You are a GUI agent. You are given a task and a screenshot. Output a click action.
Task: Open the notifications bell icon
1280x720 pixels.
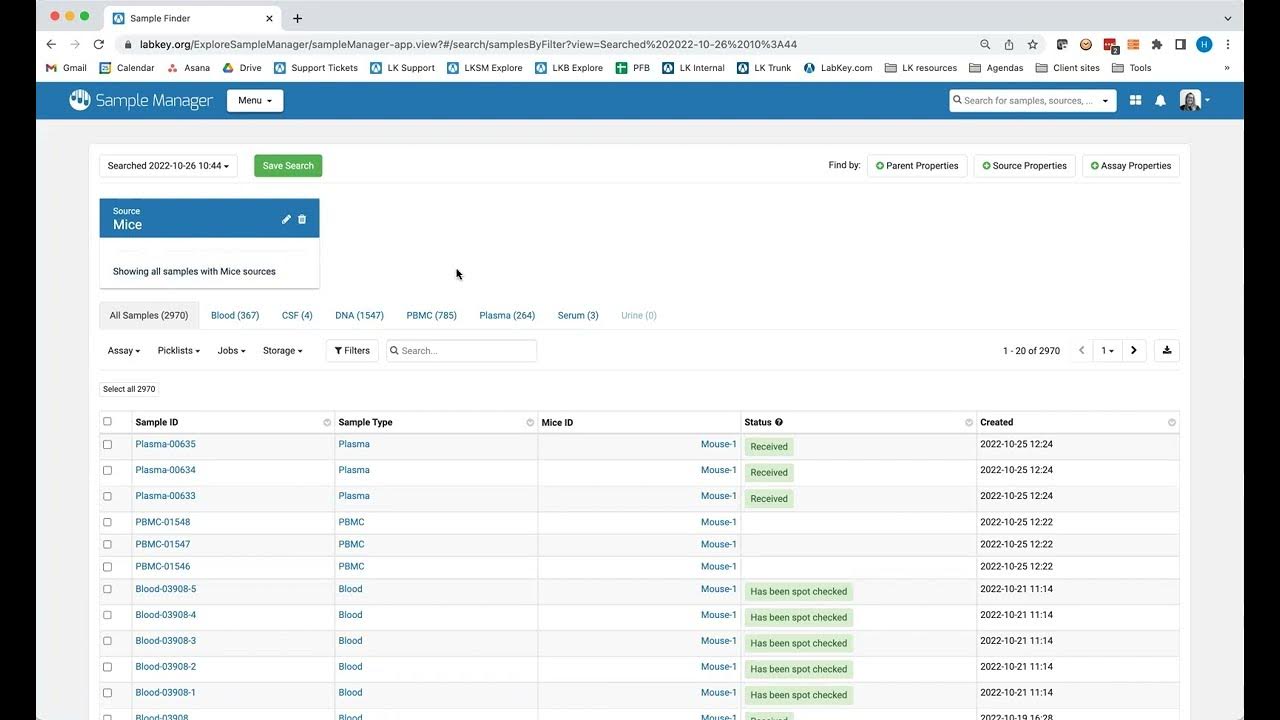point(1160,100)
